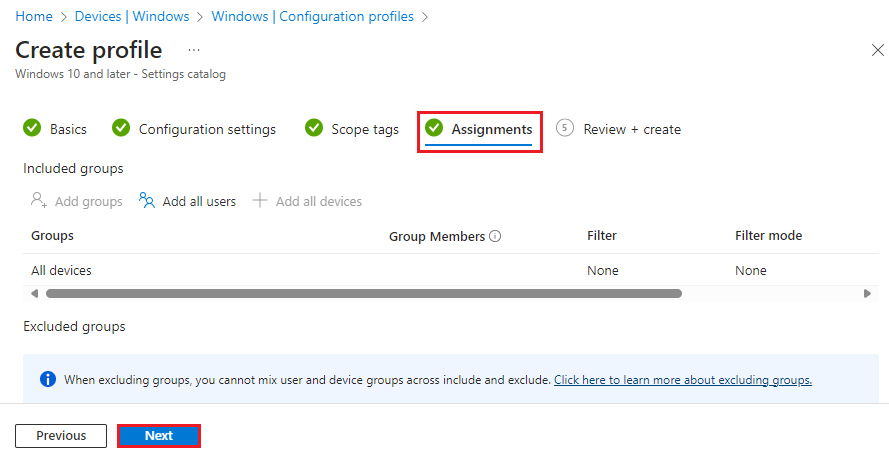Switch to the Scope tags step
This screenshot has width=889, height=450.
click(365, 129)
